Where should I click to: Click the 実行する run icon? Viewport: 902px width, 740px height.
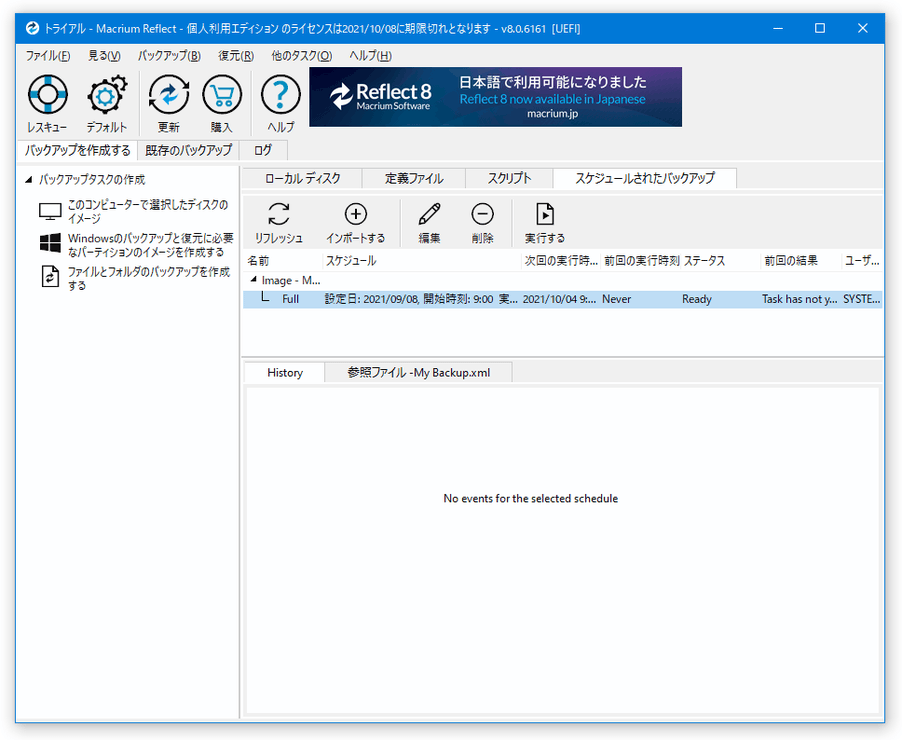pyautogui.click(x=544, y=214)
